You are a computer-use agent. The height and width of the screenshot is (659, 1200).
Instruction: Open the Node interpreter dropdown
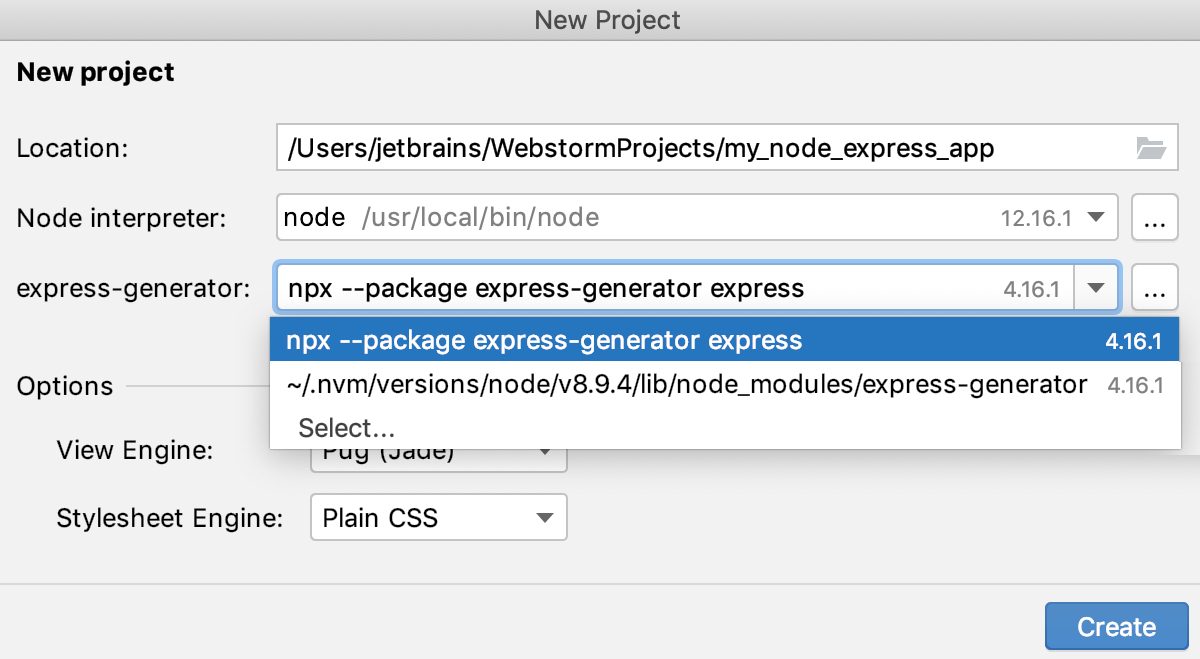click(x=697, y=217)
